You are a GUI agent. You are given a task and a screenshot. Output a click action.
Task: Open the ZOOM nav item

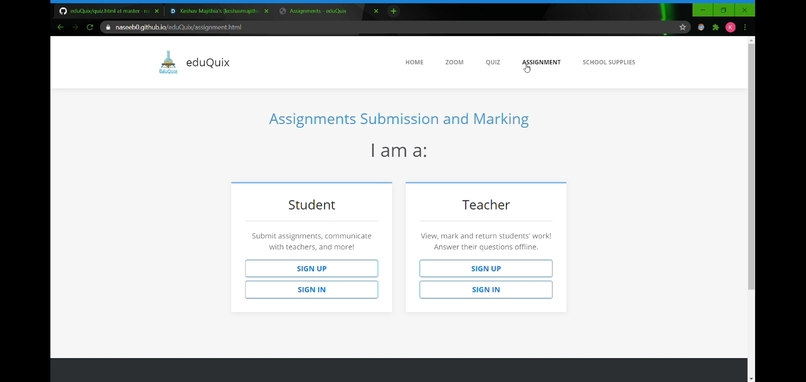click(x=454, y=62)
